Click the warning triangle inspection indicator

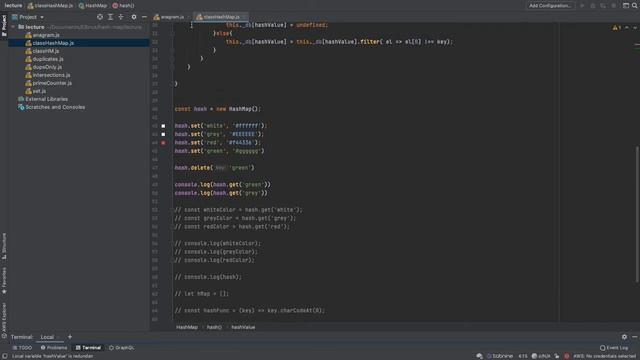pos(616,28)
